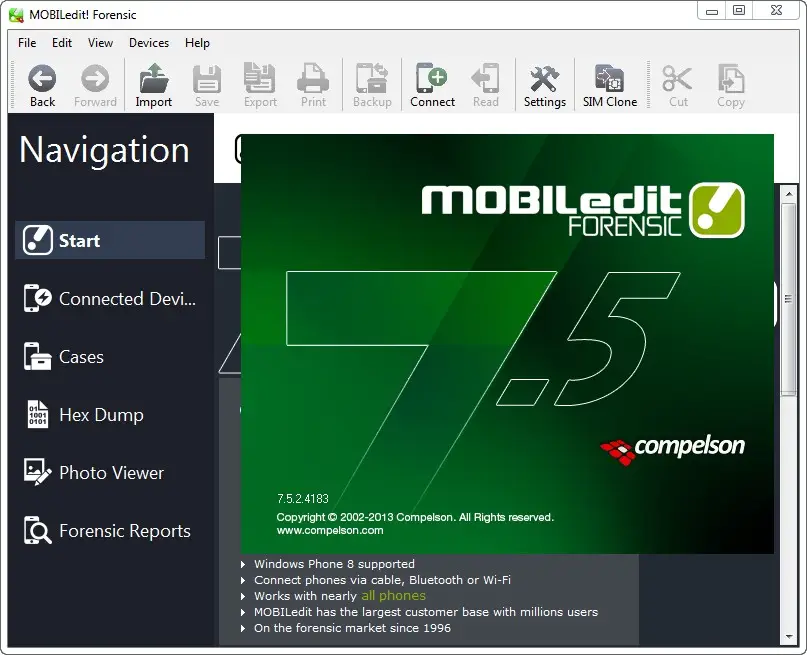Click the Compelson logo on splash
Viewport: 807px width, 655px height.
(672, 449)
